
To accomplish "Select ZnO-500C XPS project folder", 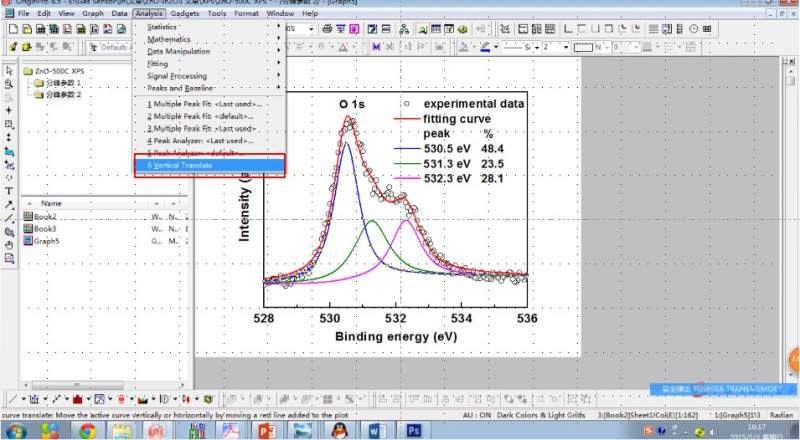I will [x=54, y=71].
